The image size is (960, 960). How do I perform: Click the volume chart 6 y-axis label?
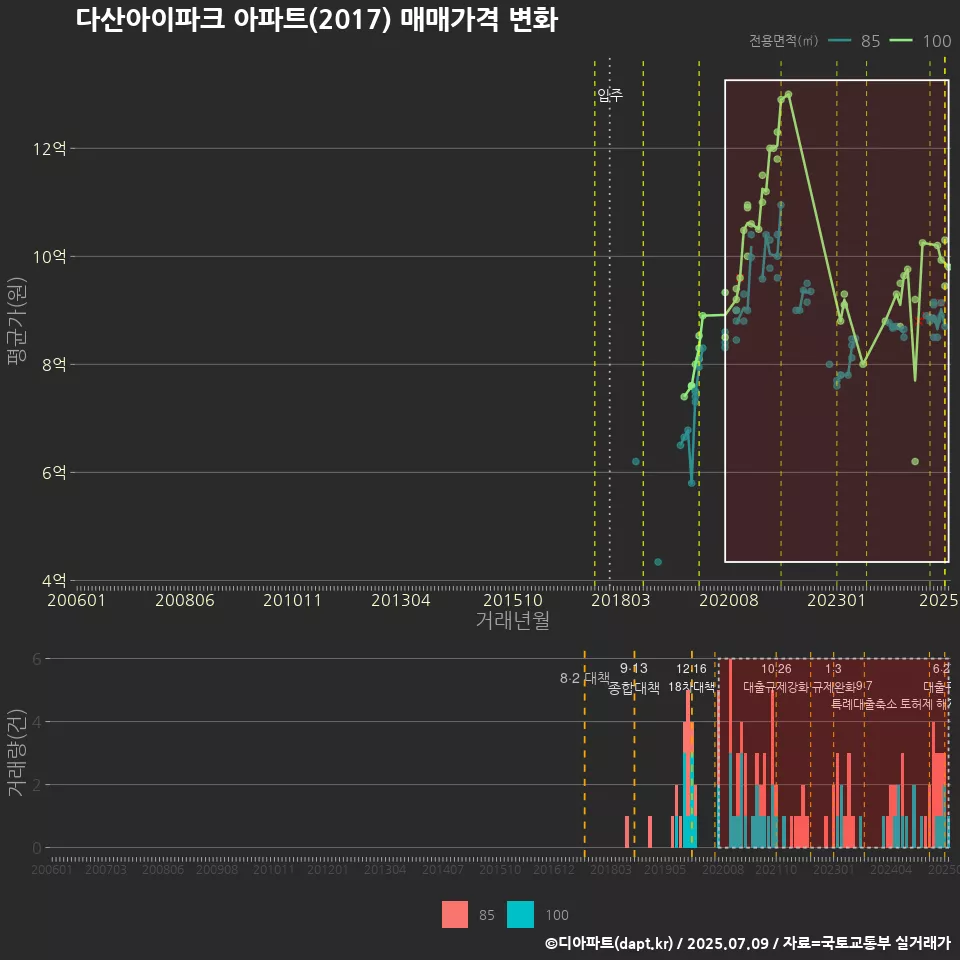[x=37, y=659]
